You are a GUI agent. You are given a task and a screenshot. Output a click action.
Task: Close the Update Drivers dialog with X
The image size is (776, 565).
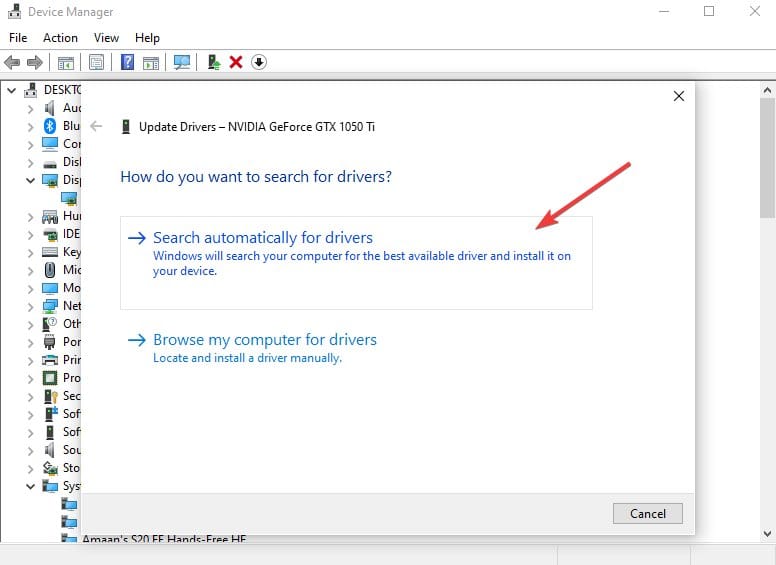point(679,96)
